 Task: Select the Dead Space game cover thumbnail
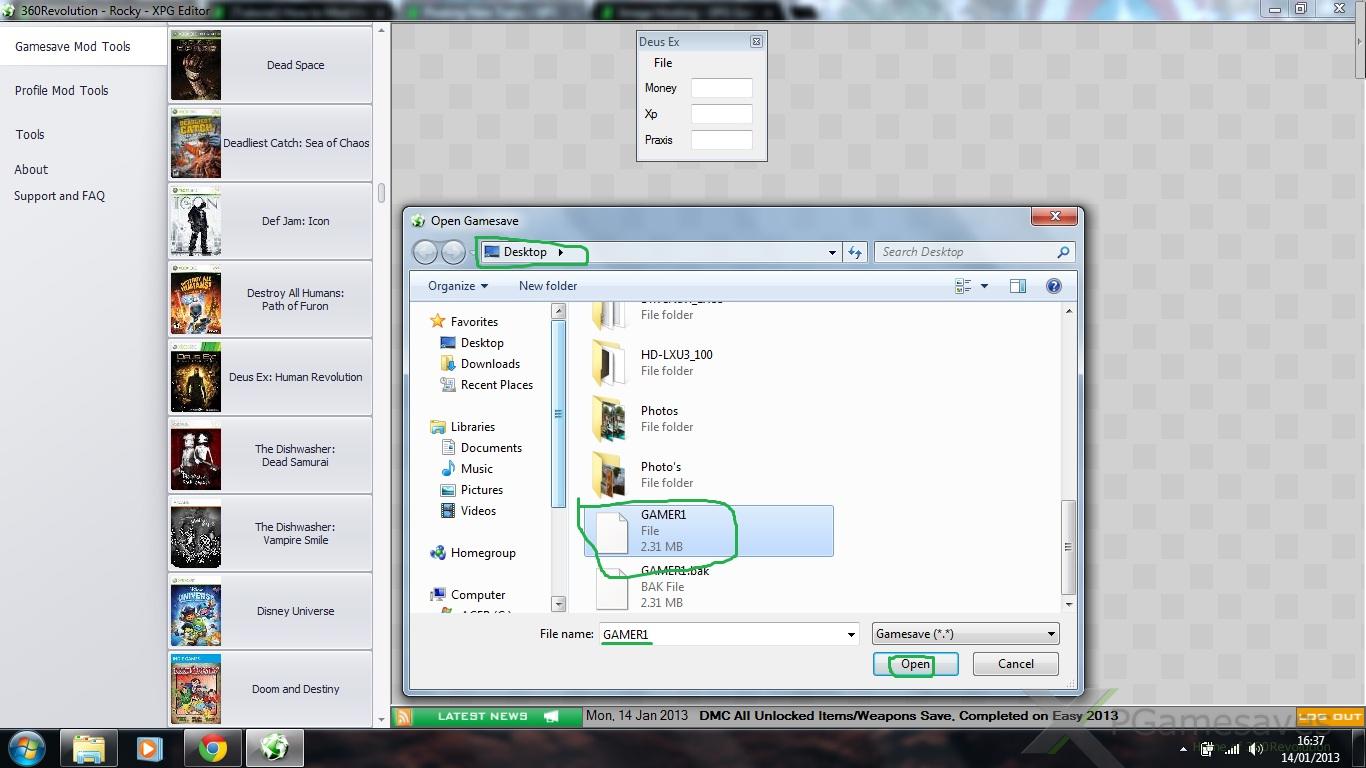tap(196, 65)
